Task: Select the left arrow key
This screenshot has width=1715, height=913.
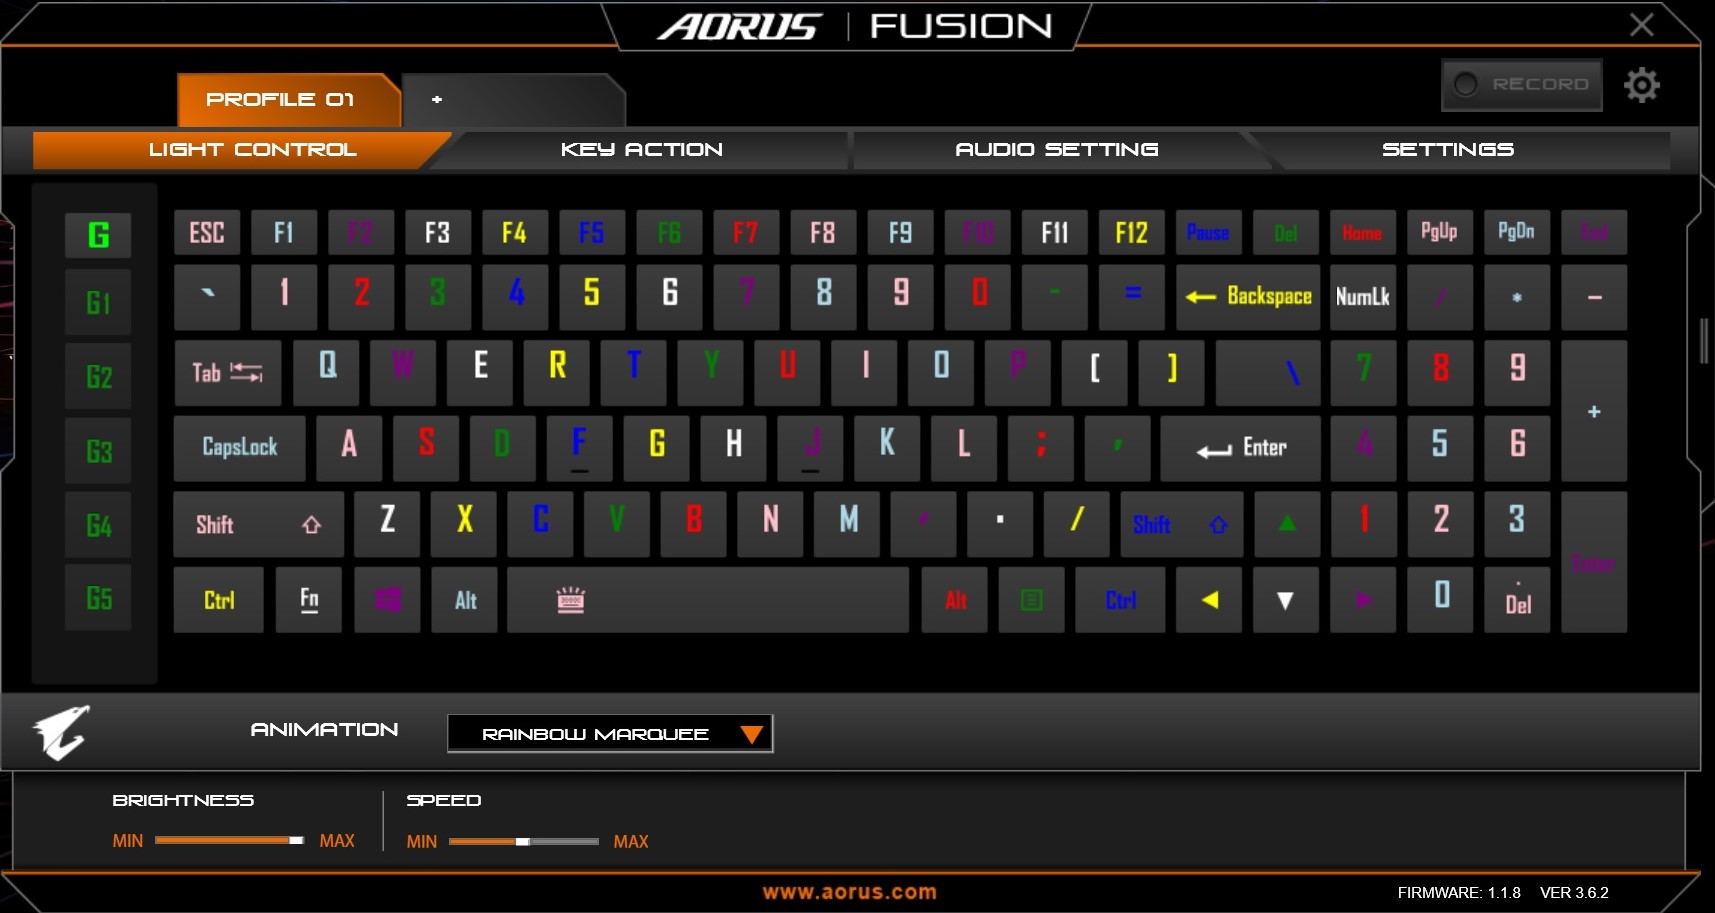Action: tap(1209, 600)
